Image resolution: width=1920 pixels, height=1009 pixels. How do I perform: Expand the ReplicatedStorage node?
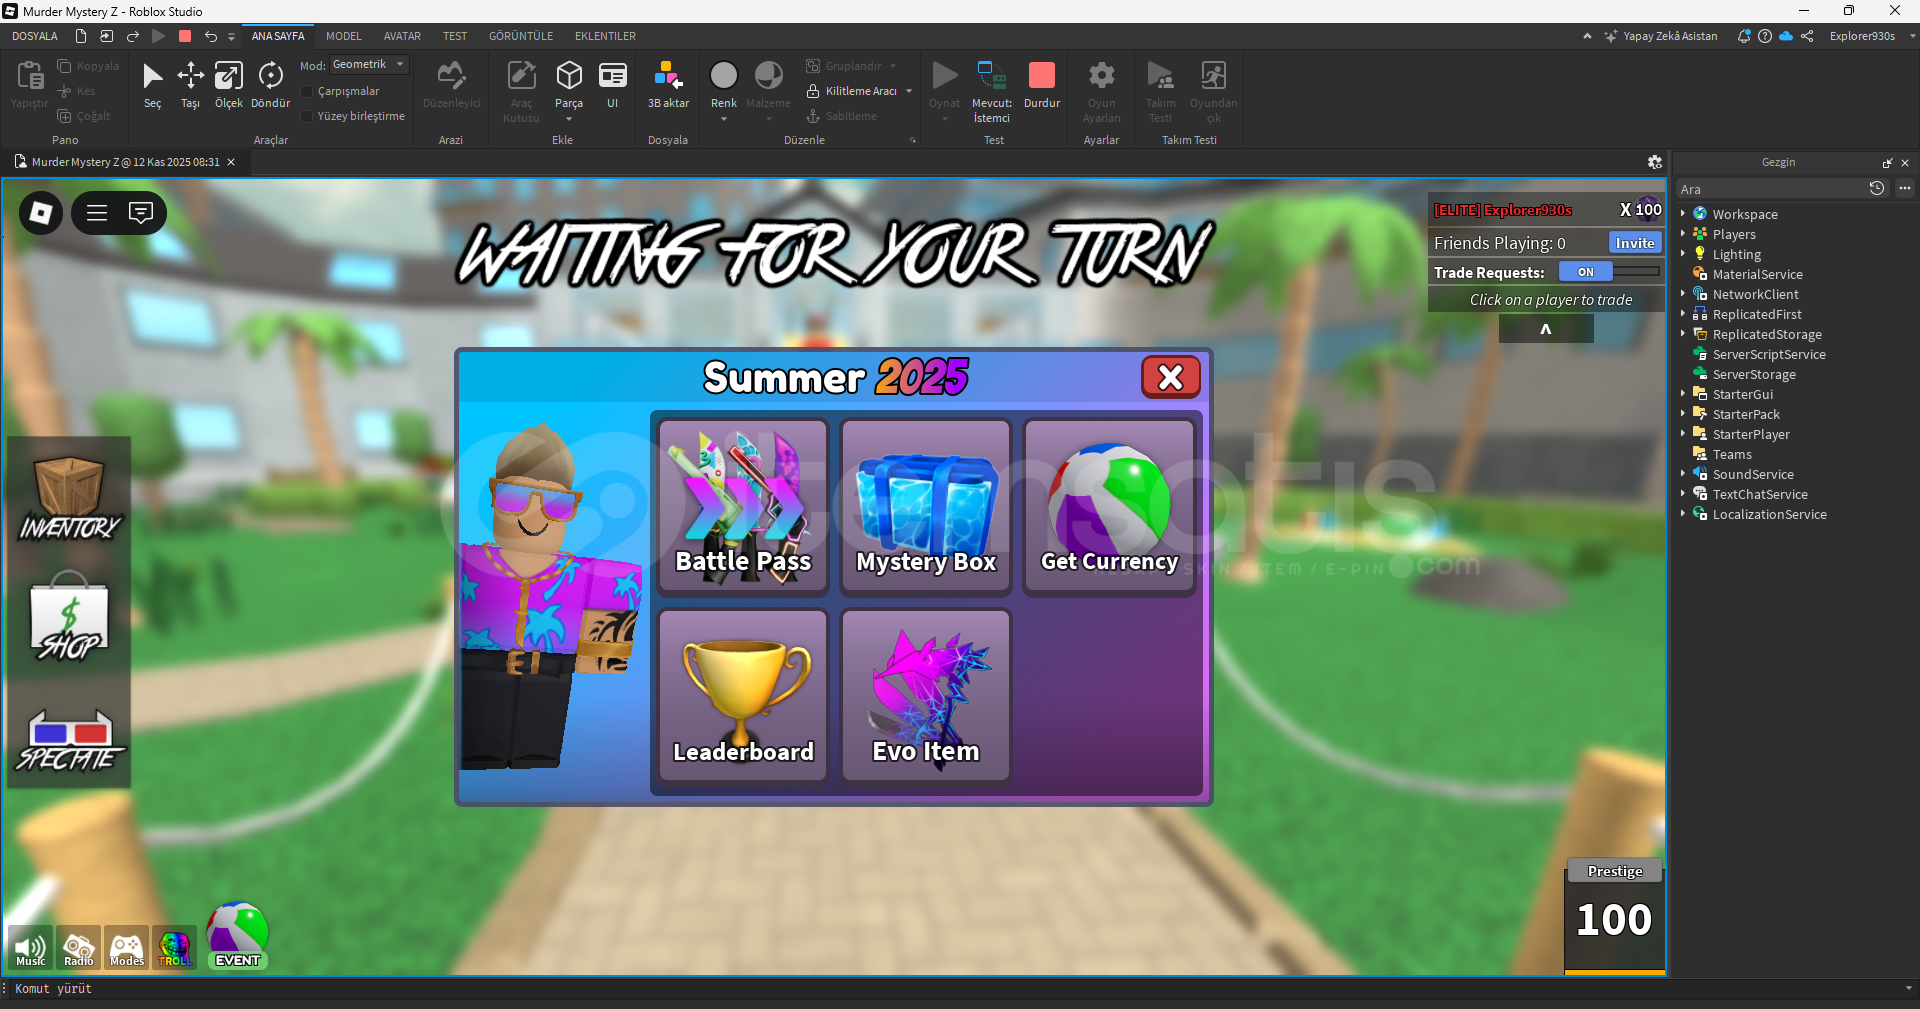[x=1683, y=334]
